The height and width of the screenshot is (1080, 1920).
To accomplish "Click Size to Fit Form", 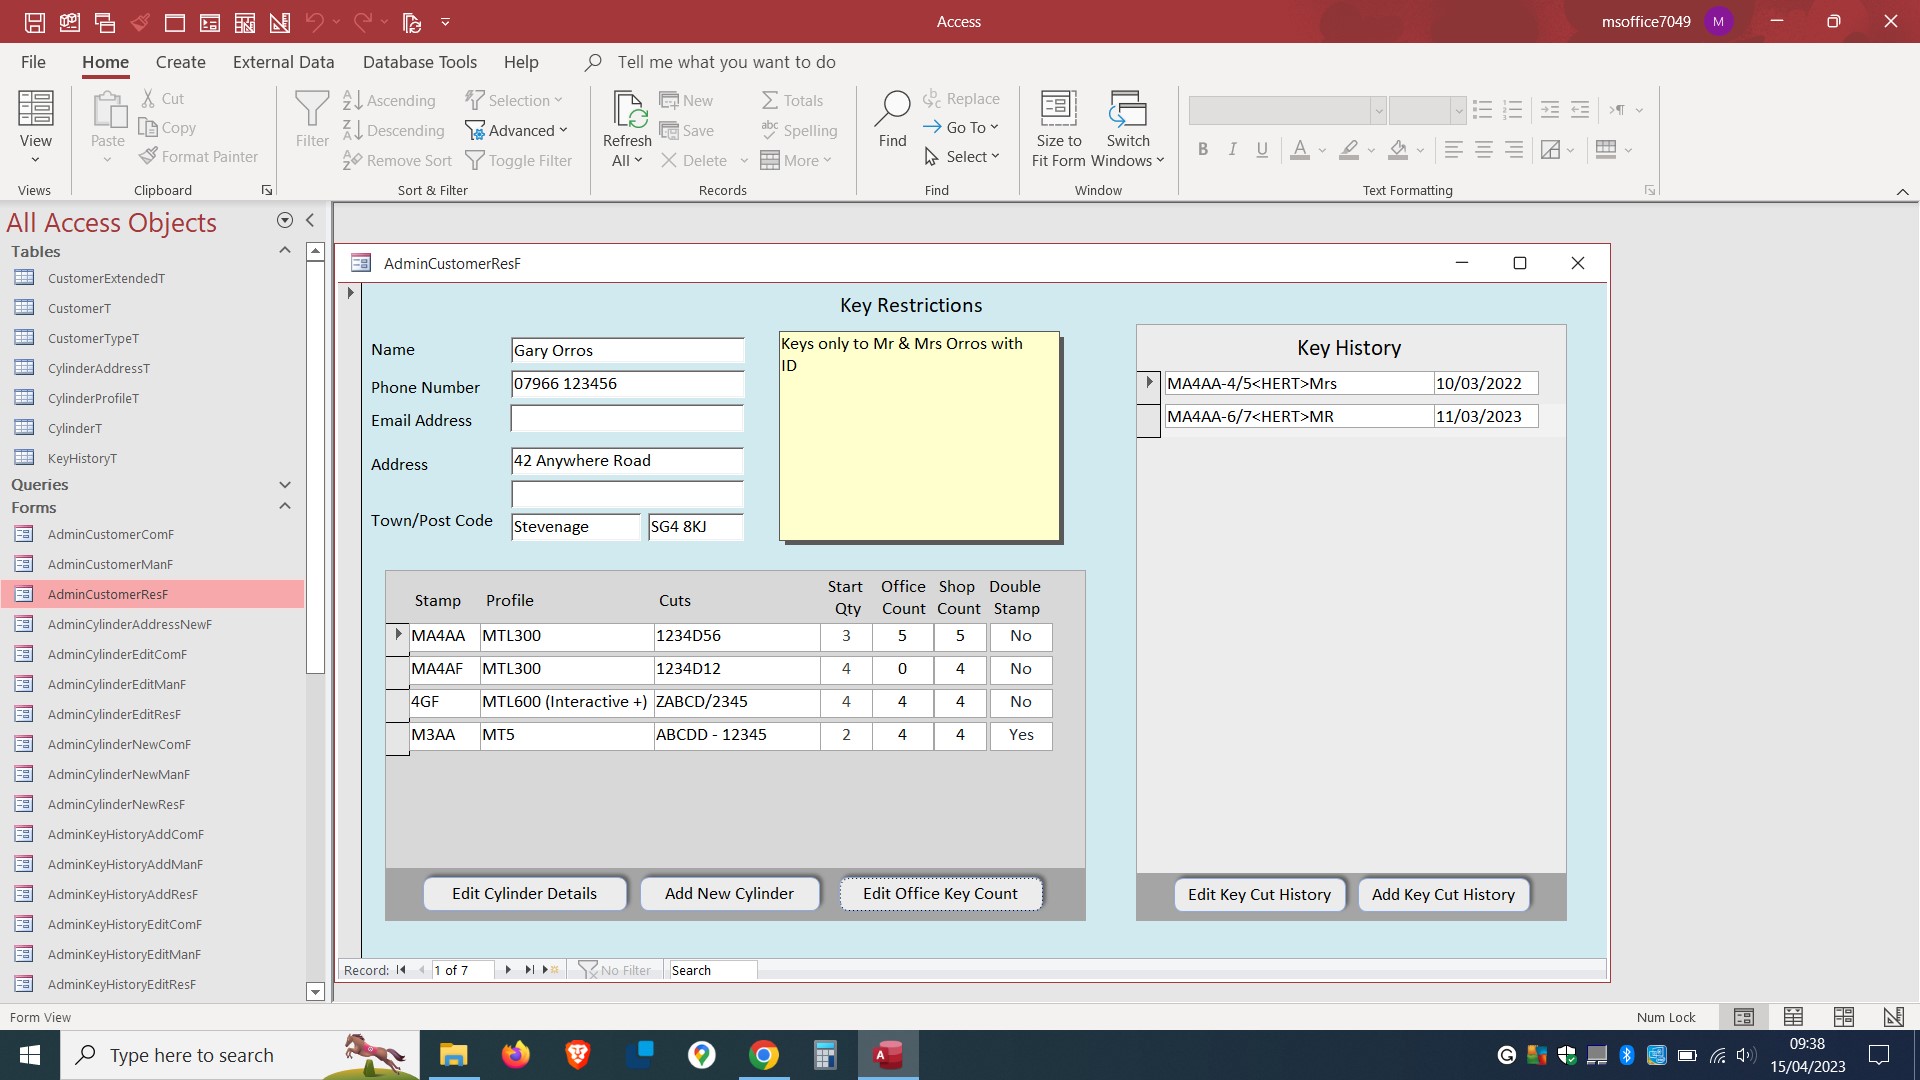I will coord(1058,129).
